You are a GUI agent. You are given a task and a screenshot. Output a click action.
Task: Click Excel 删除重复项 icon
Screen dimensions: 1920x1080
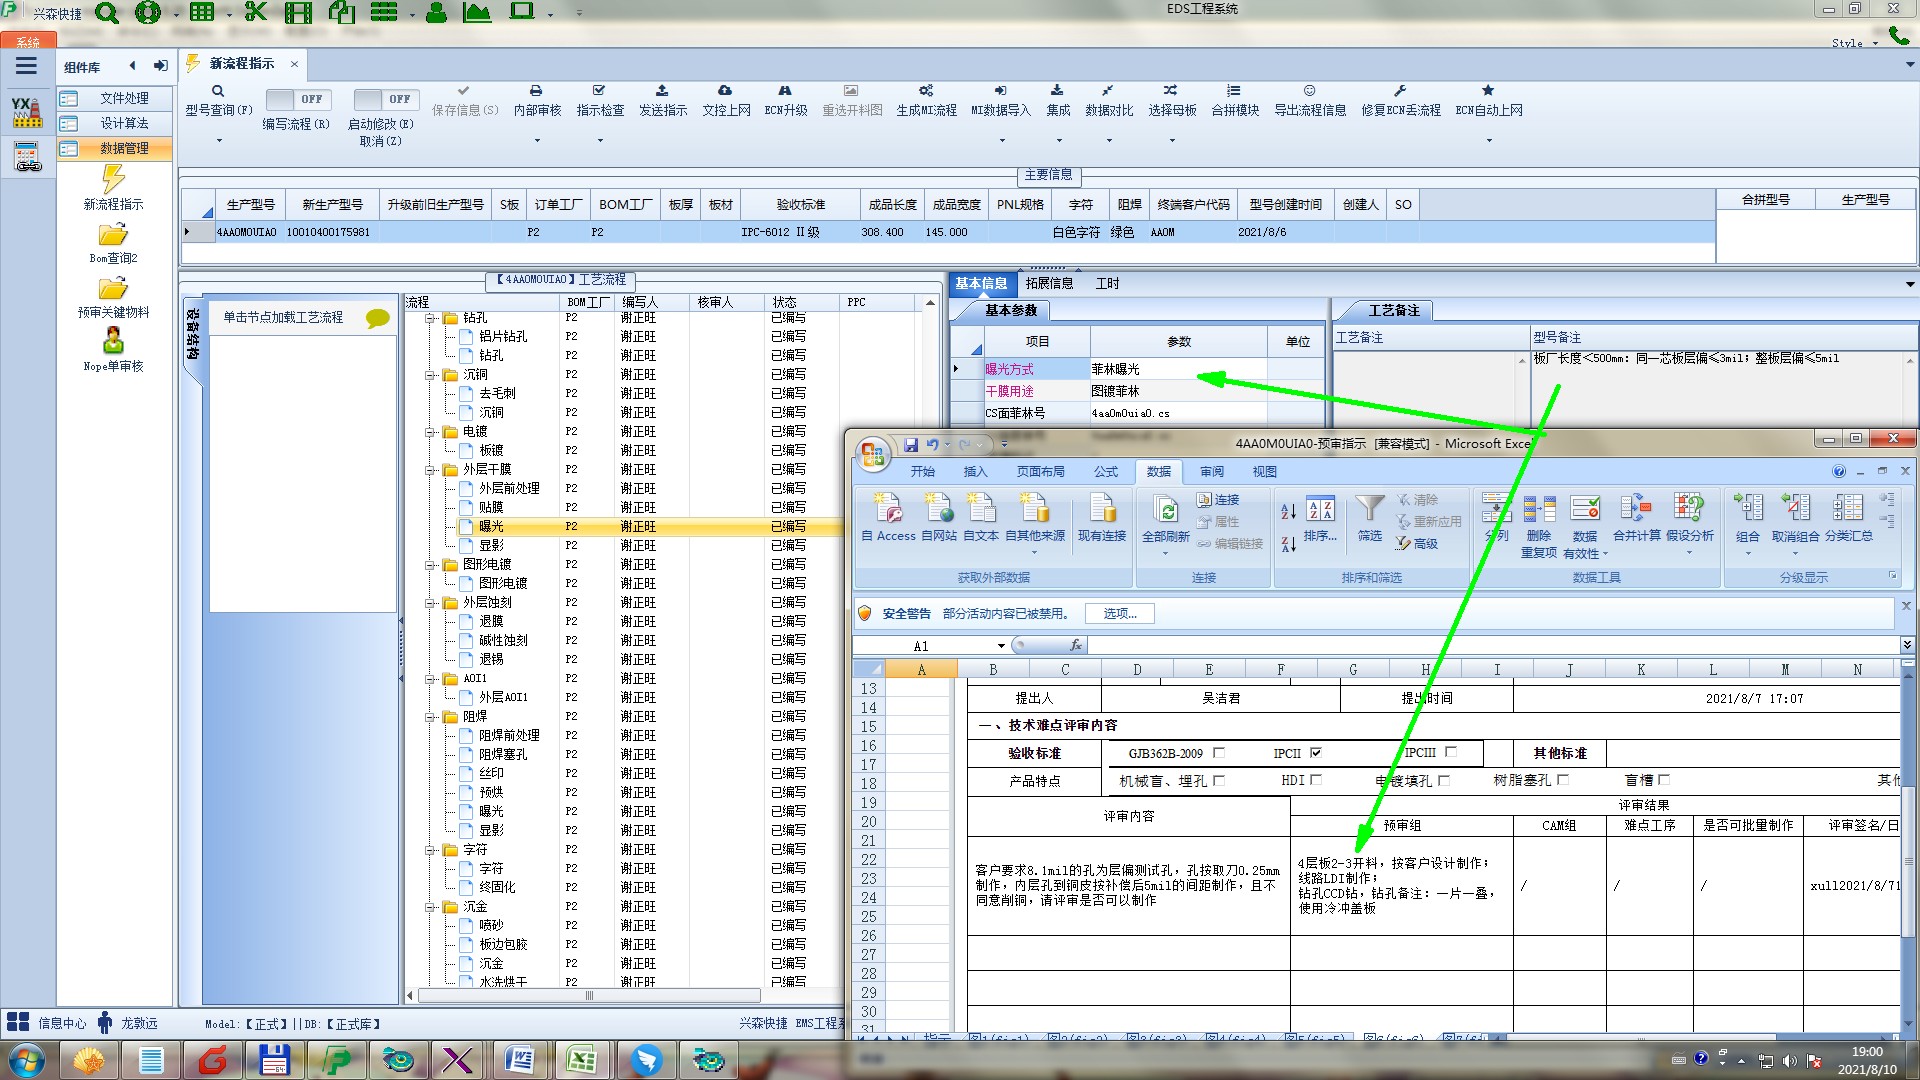pyautogui.click(x=1539, y=510)
